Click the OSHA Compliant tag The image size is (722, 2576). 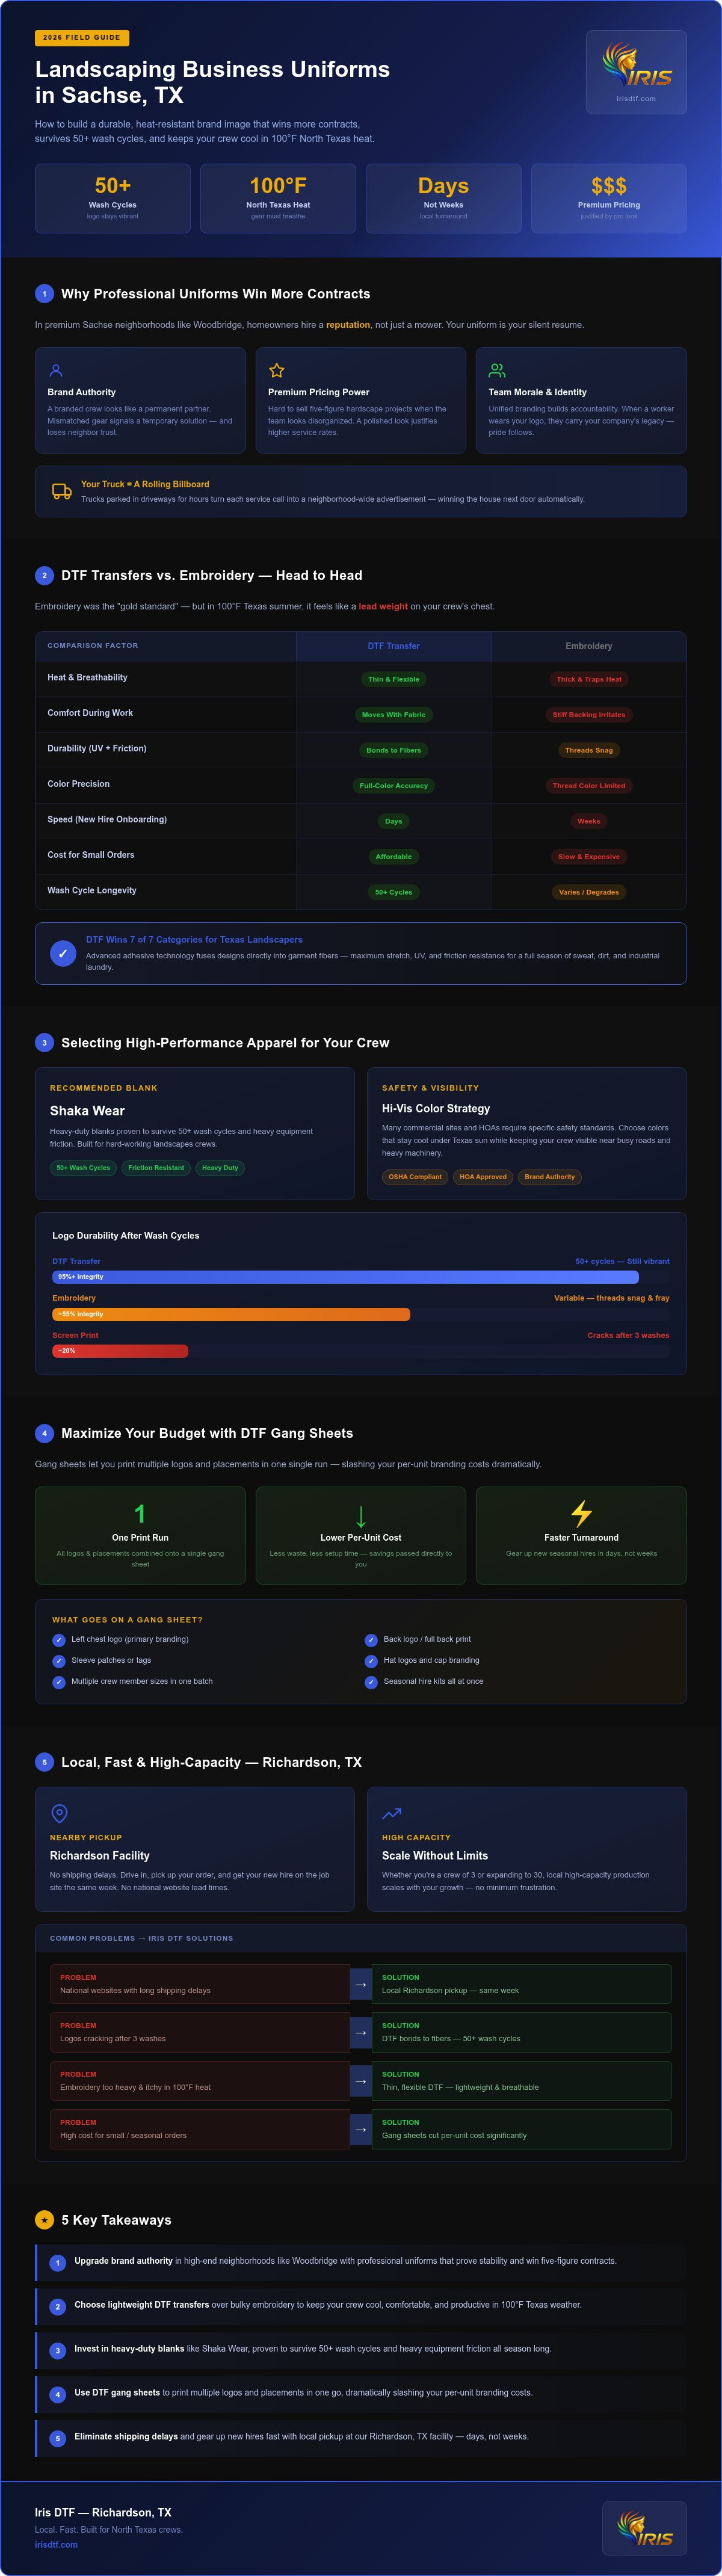(415, 1177)
